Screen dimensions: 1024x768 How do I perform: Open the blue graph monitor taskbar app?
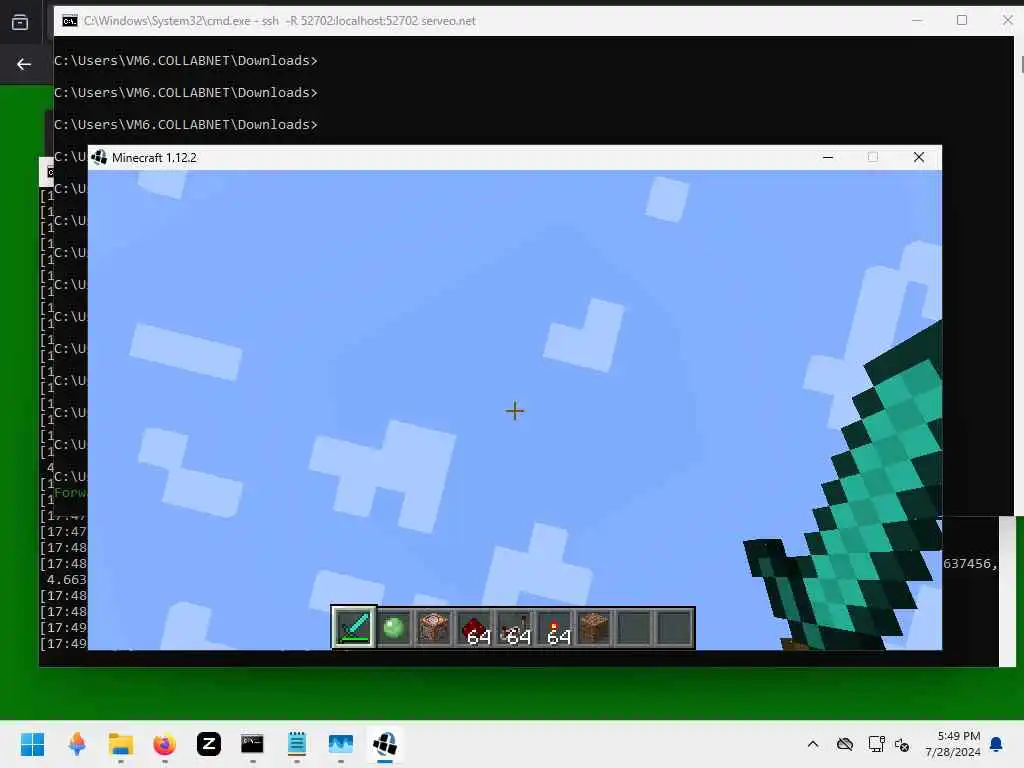coord(341,744)
